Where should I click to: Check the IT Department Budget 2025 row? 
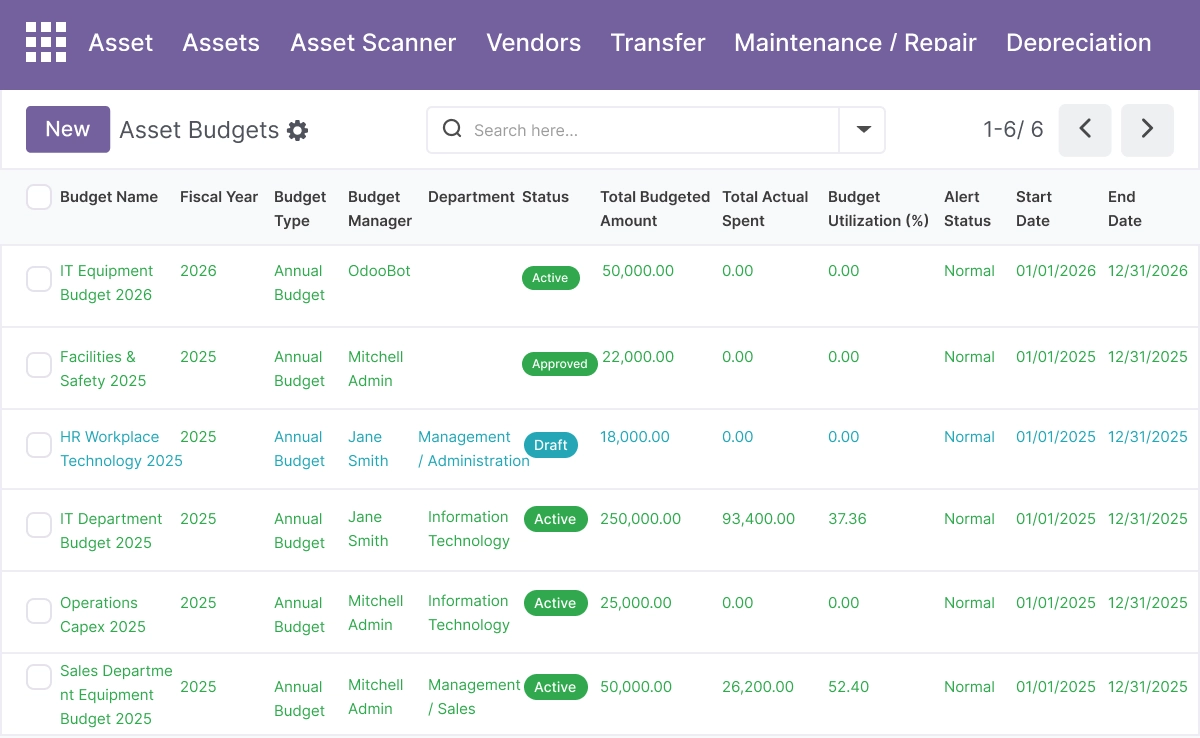pos(39,525)
